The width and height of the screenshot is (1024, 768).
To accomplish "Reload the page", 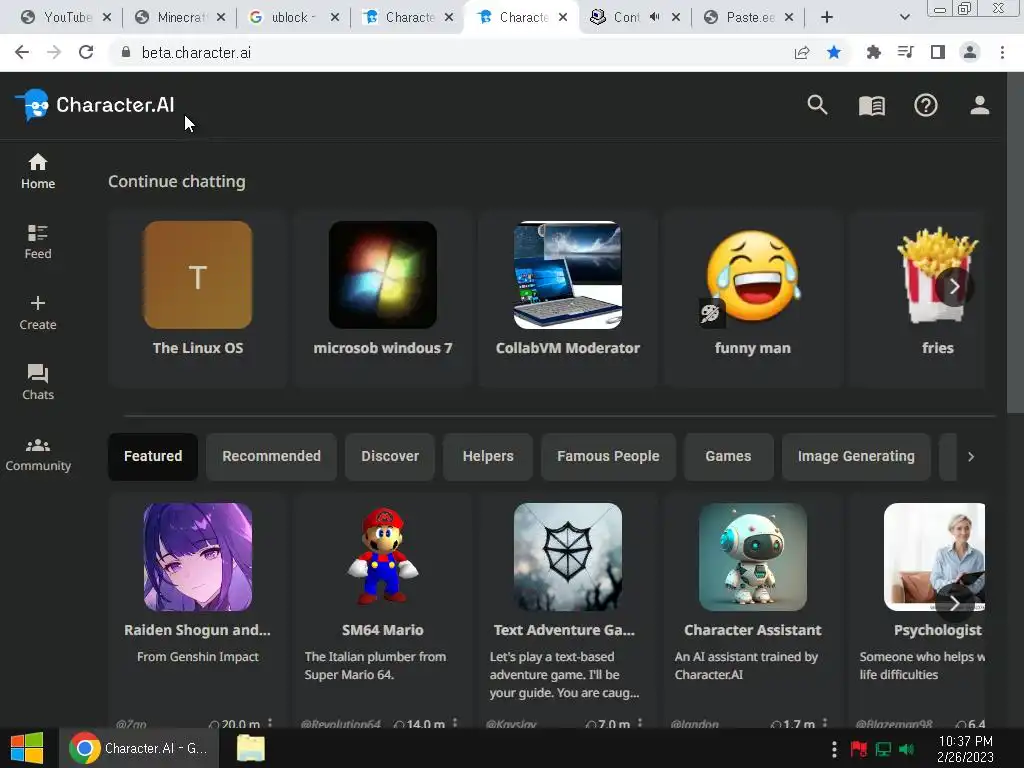I will click(86, 52).
